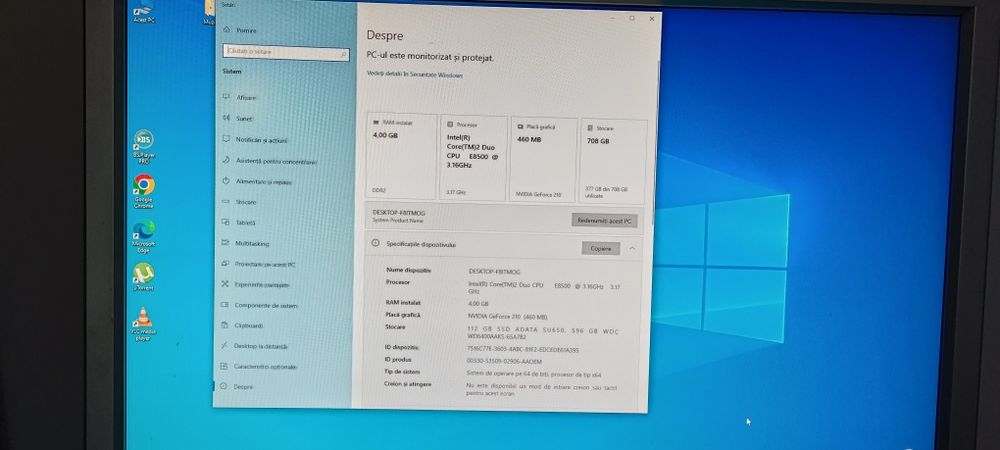Open the Clipboard settings page
This screenshot has width=1000, height=450.
pos(249,326)
